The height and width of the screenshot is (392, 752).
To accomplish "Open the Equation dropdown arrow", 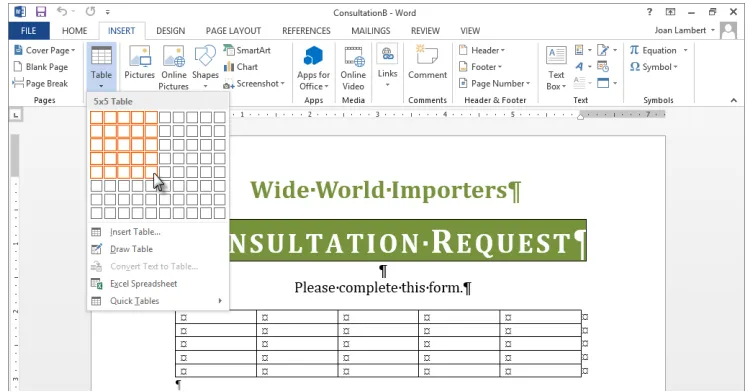I will click(x=686, y=50).
